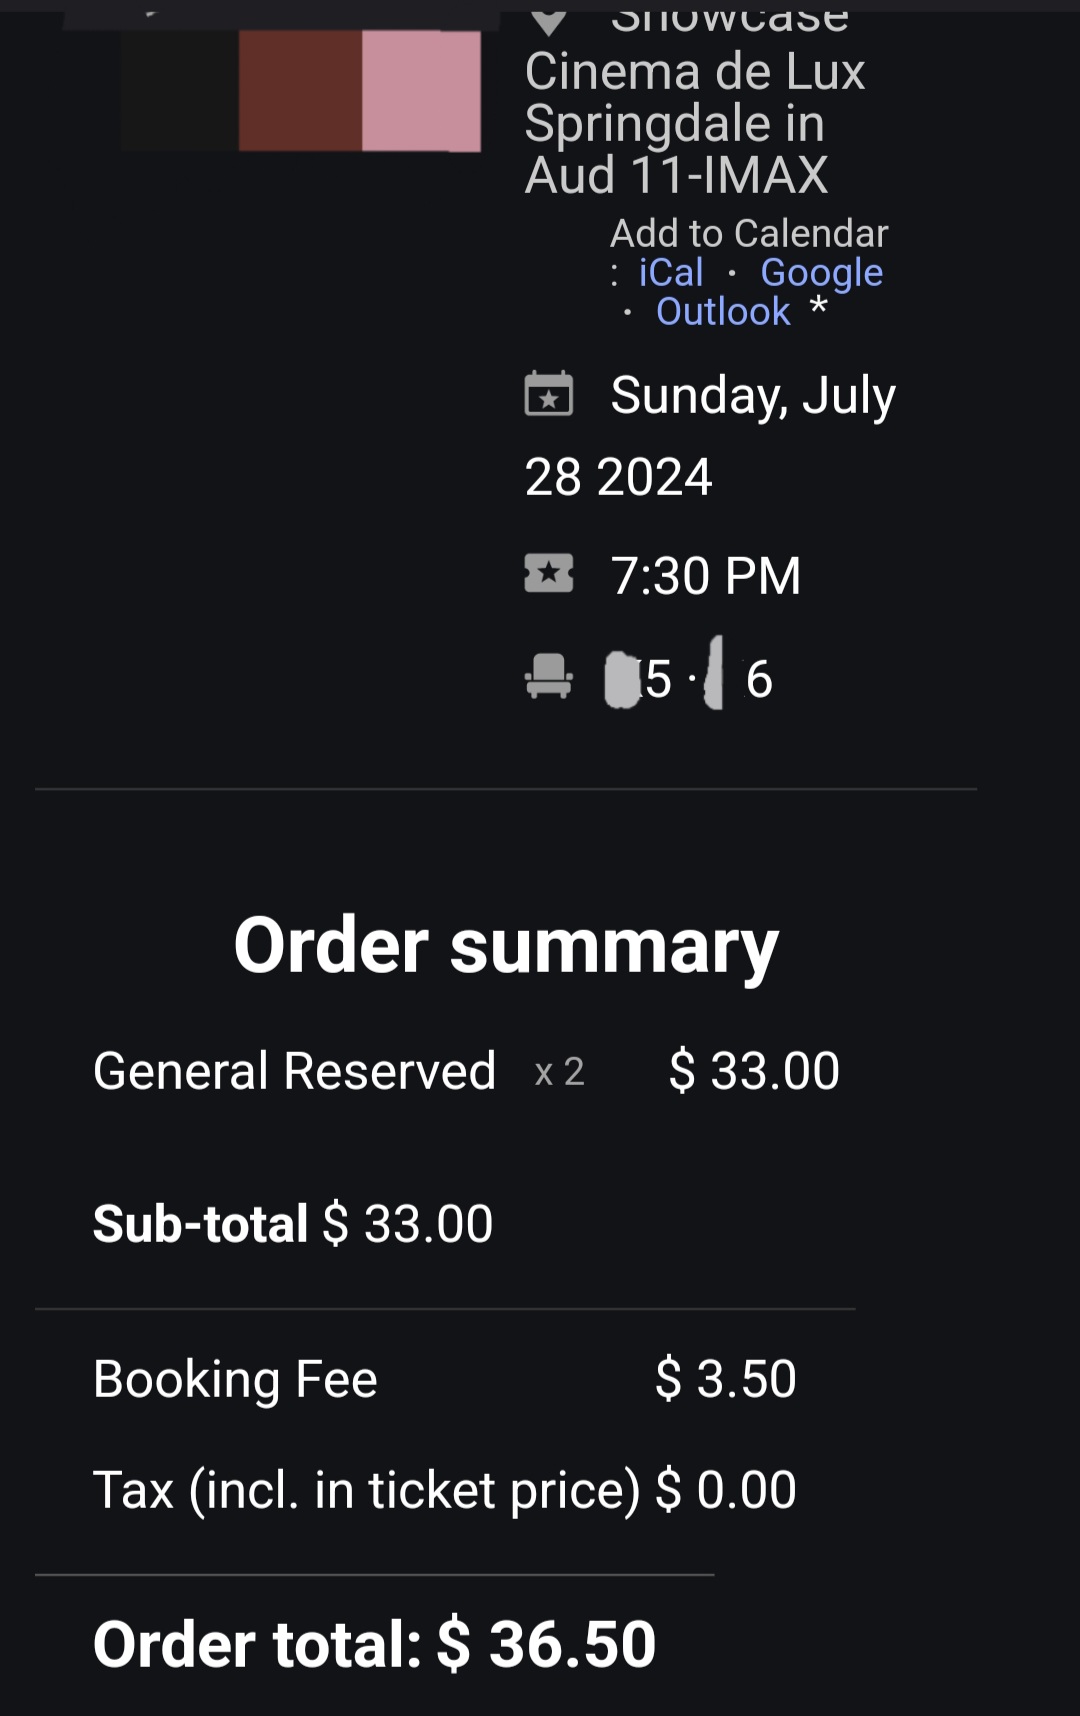Click the calendar icon next to date

549,394
